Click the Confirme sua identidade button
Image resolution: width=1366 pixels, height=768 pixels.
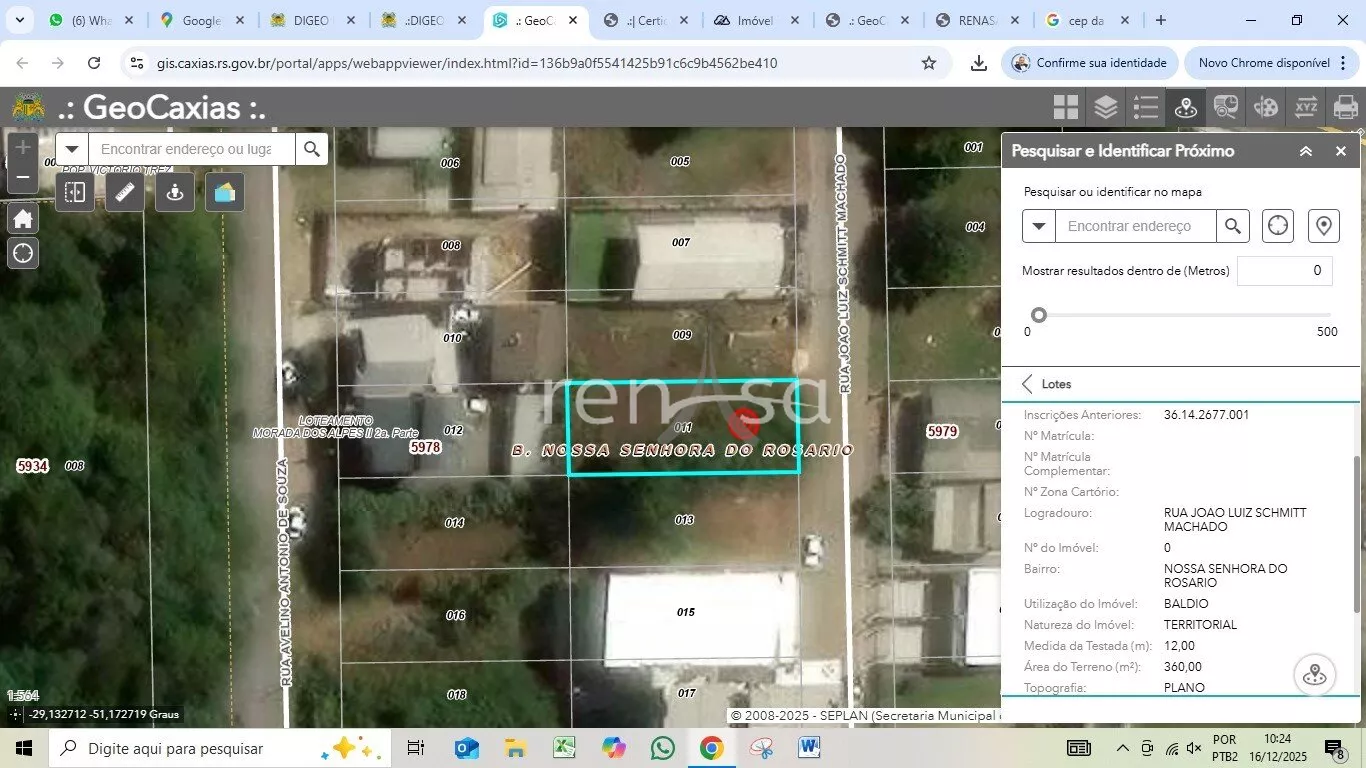pyautogui.click(x=1089, y=63)
